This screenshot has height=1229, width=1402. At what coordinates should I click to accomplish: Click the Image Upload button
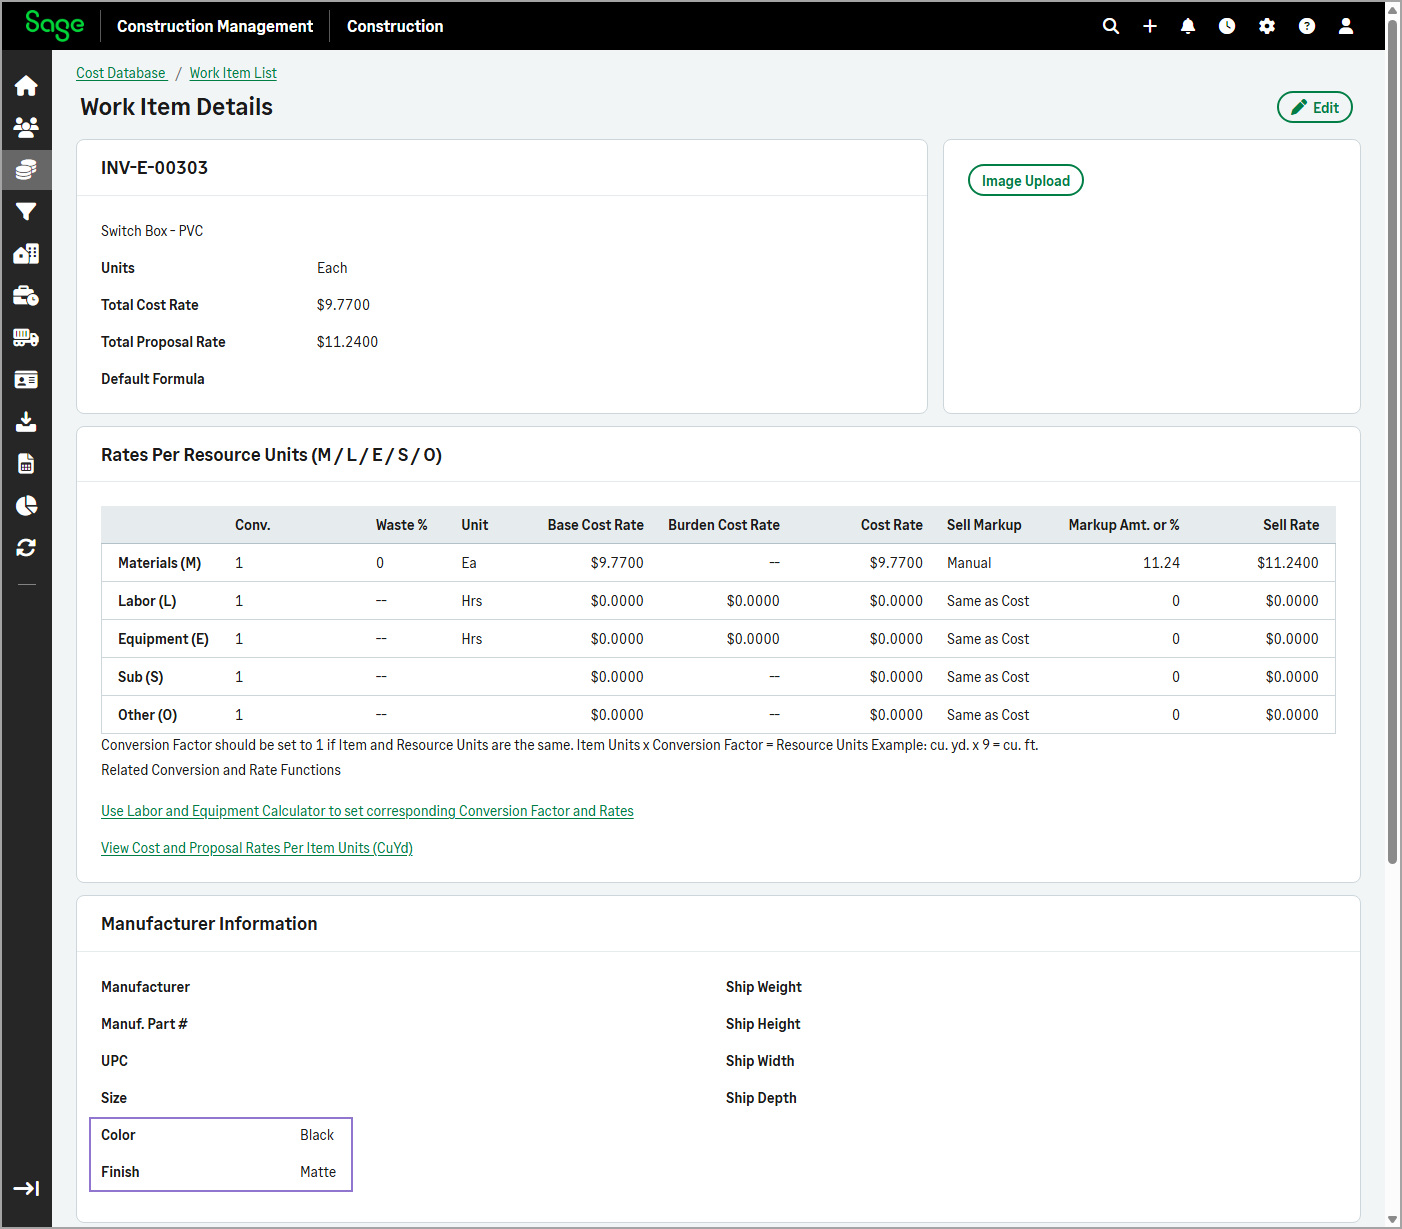(x=1025, y=180)
